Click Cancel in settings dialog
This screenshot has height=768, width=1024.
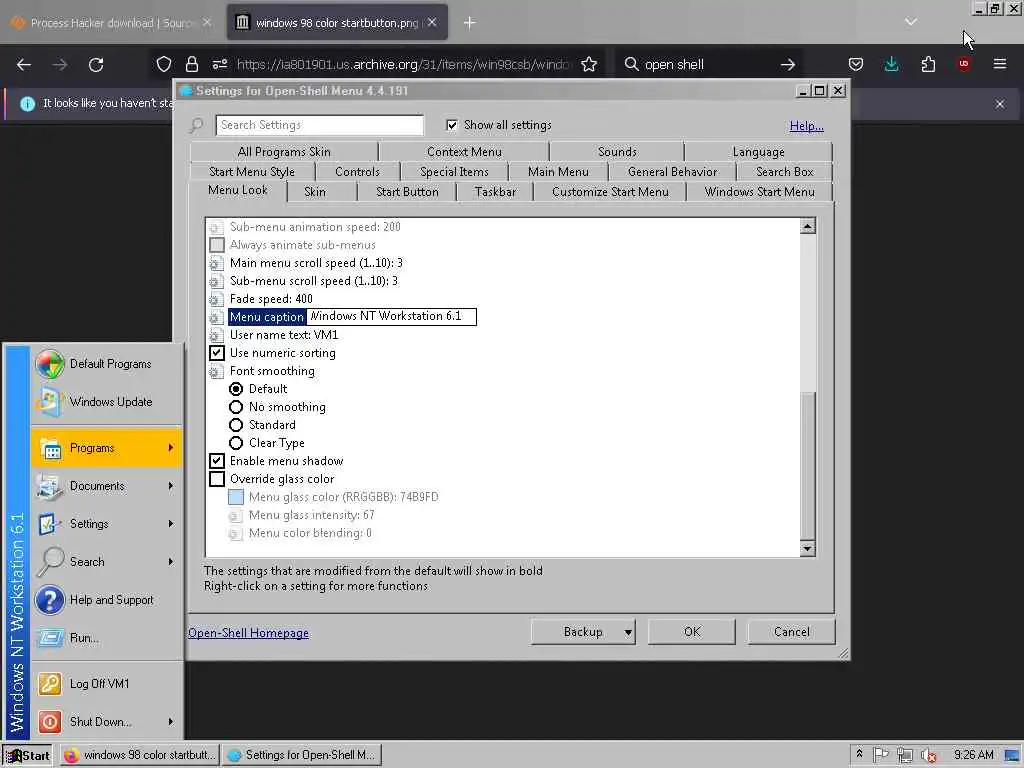pos(792,632)
